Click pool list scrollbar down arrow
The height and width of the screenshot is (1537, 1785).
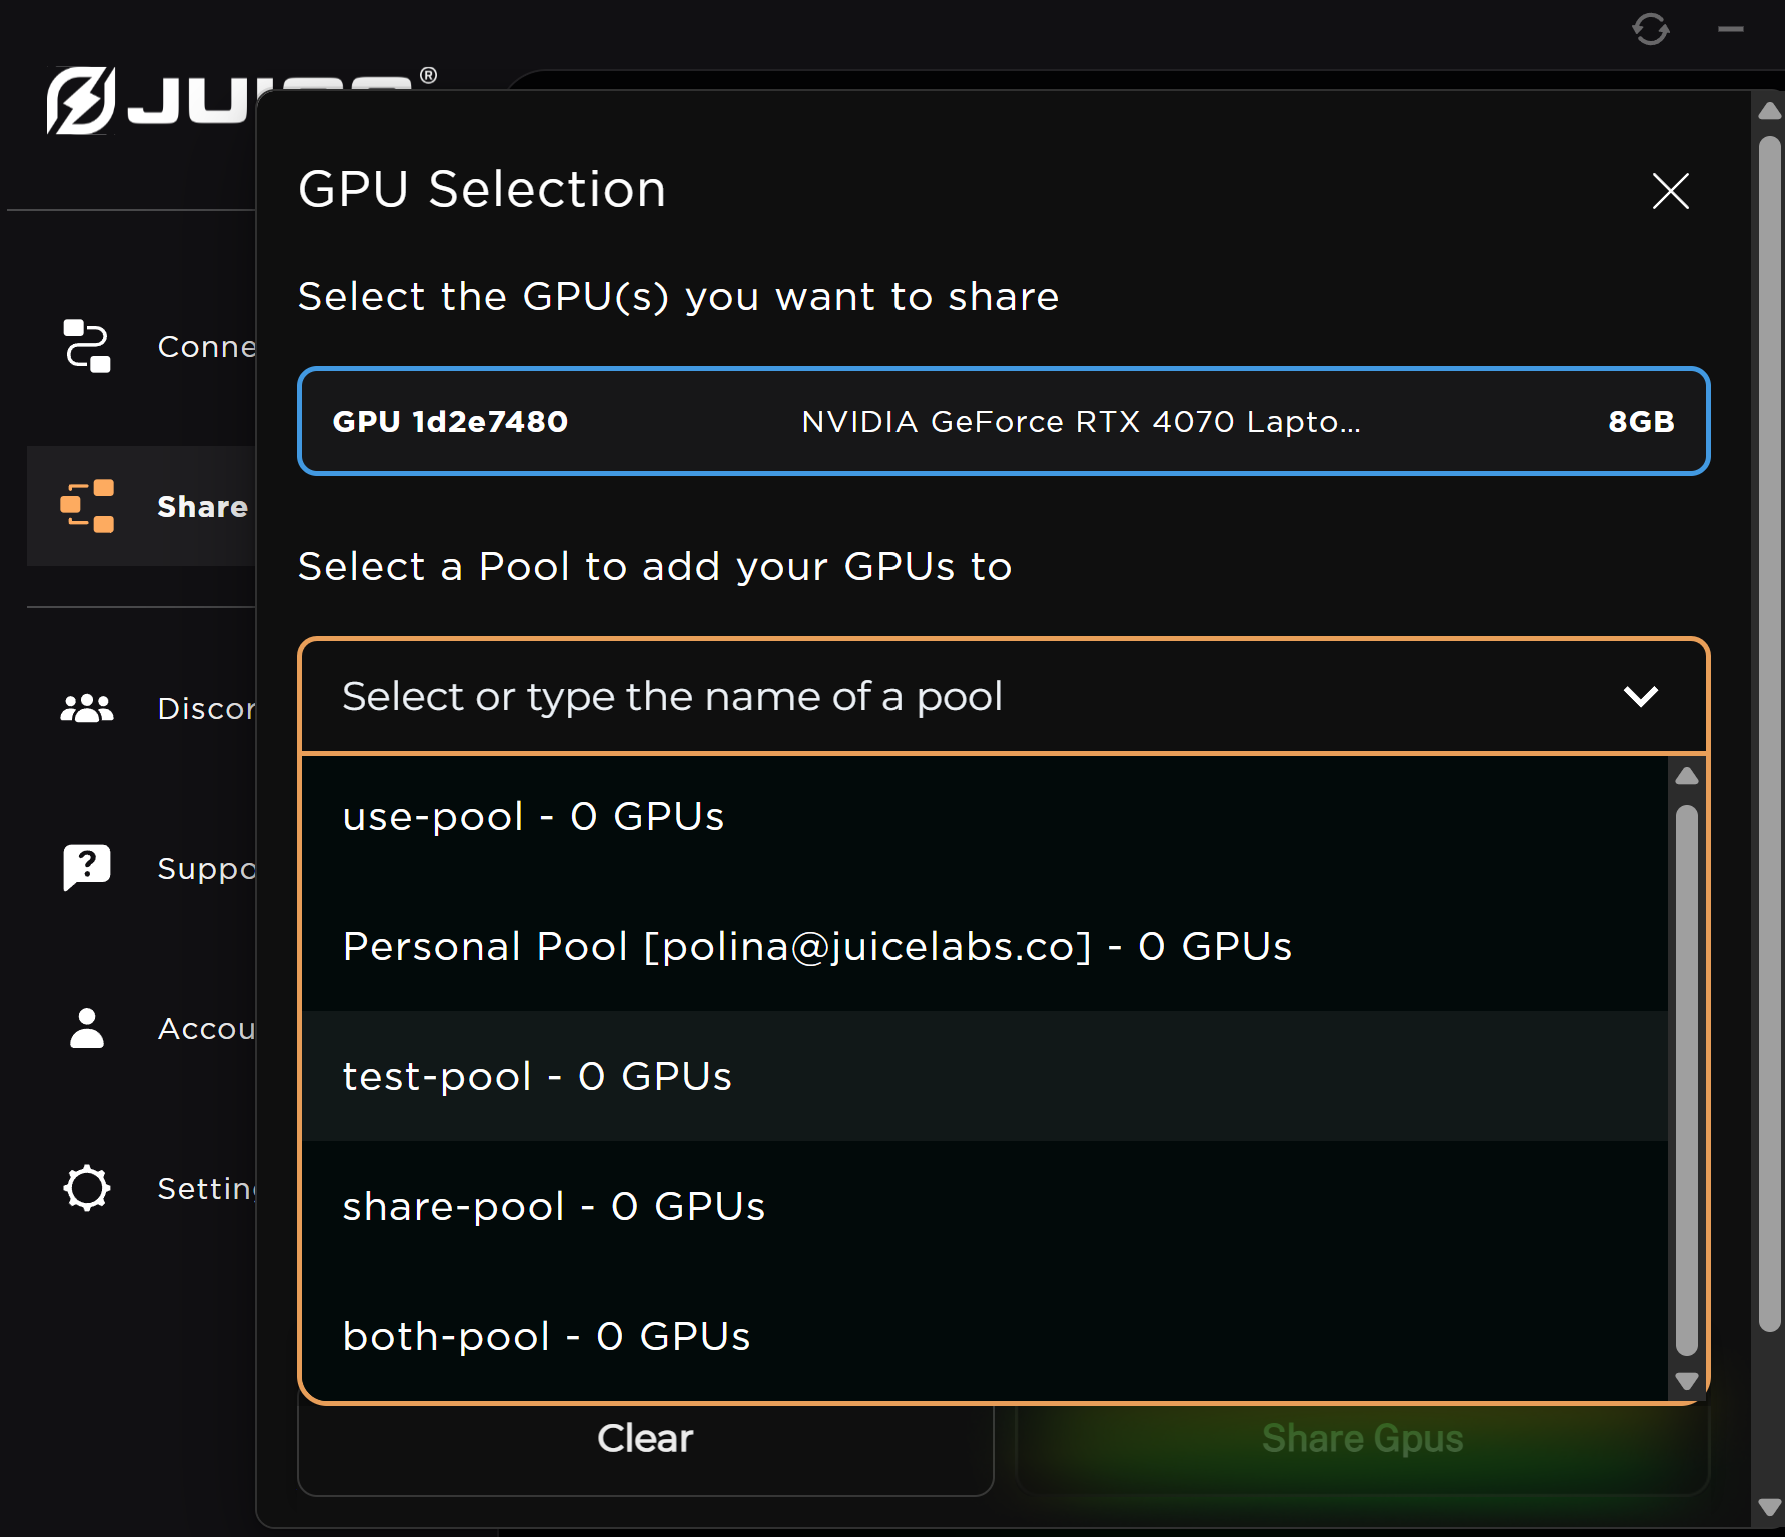coord(1687,1381)
